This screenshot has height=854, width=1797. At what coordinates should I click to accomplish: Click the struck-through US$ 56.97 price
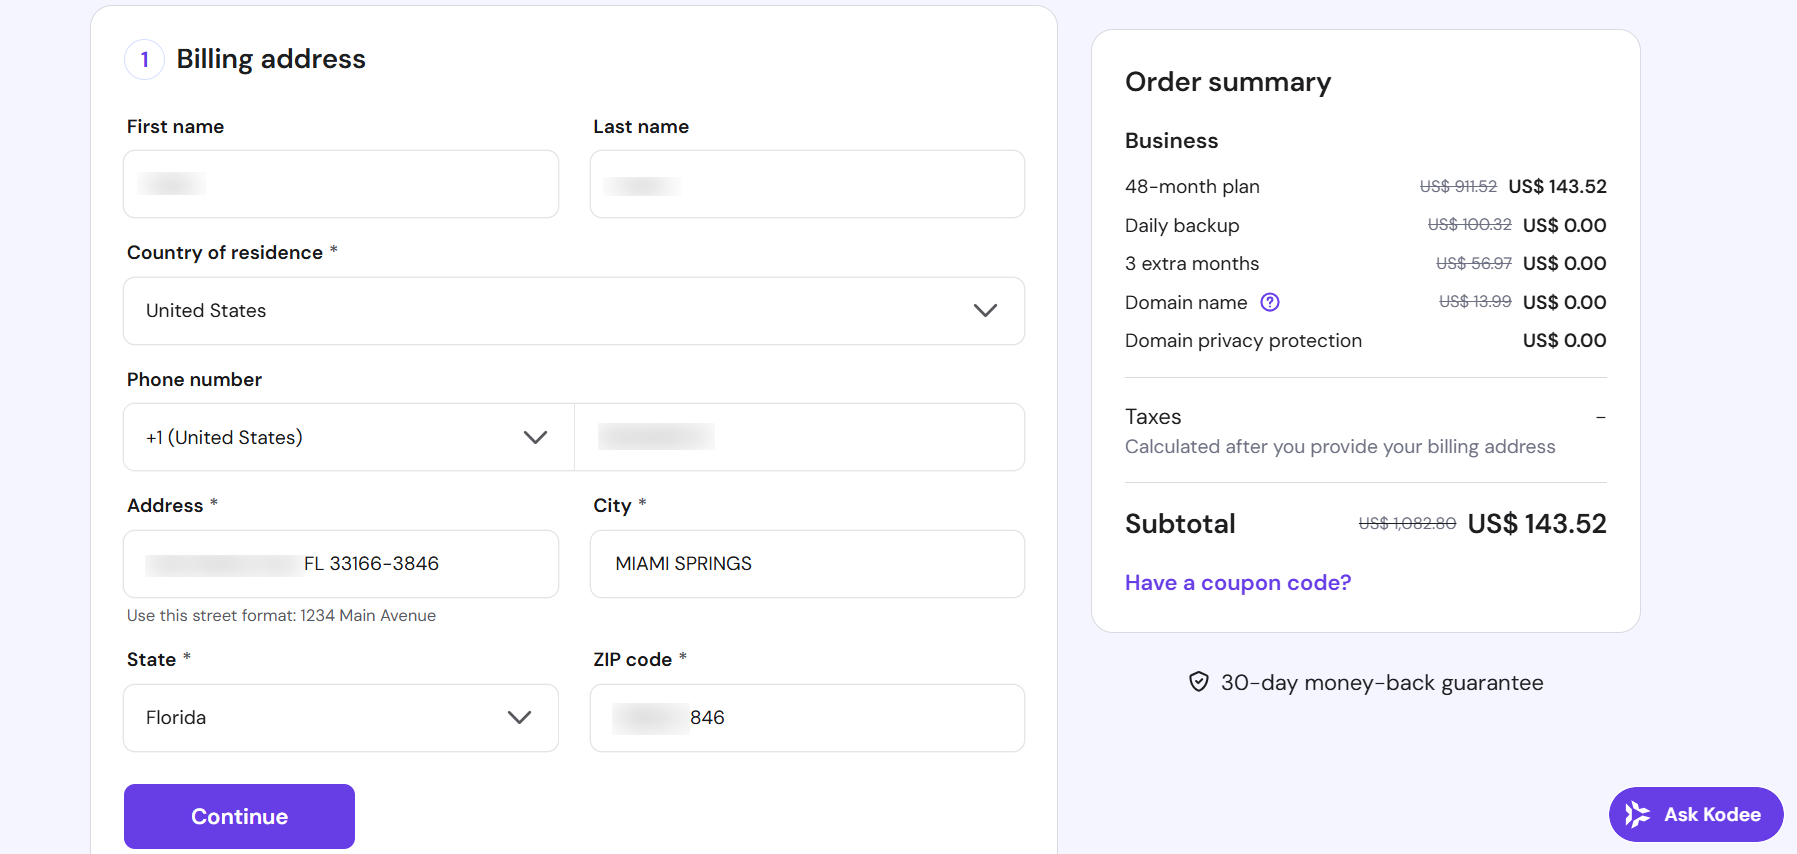tap(1474, 263)
